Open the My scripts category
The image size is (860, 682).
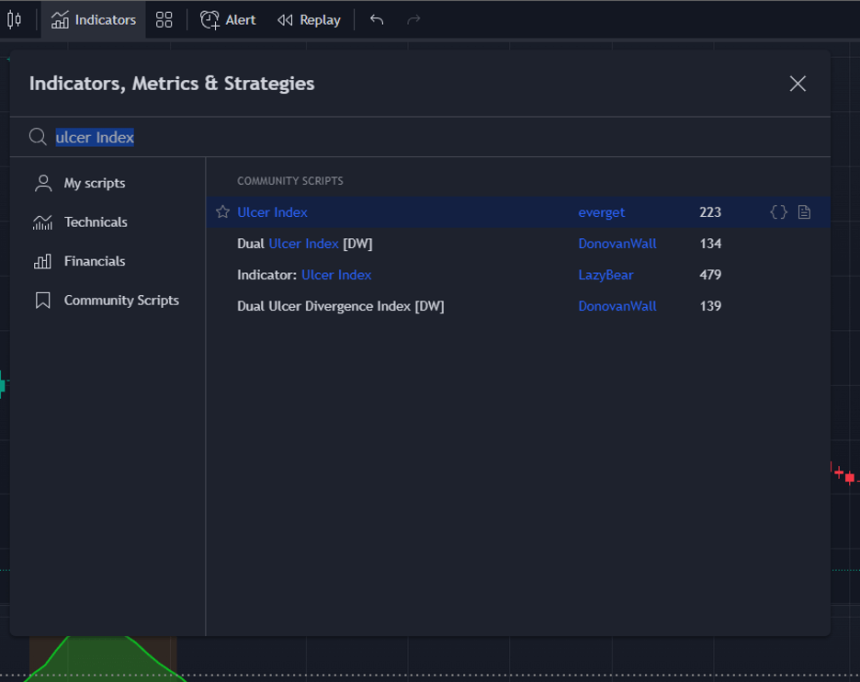[x=94, y=183]
